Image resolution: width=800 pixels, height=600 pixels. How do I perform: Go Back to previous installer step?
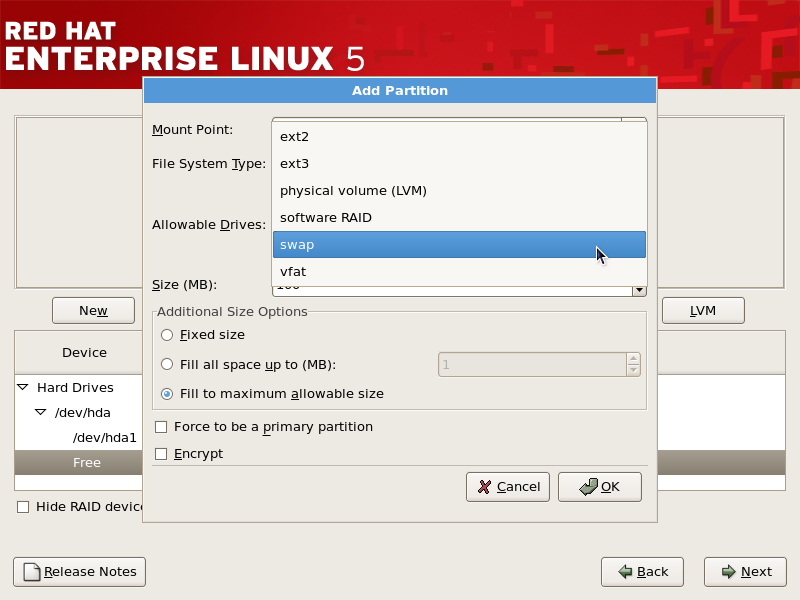[x=642, y=572]
